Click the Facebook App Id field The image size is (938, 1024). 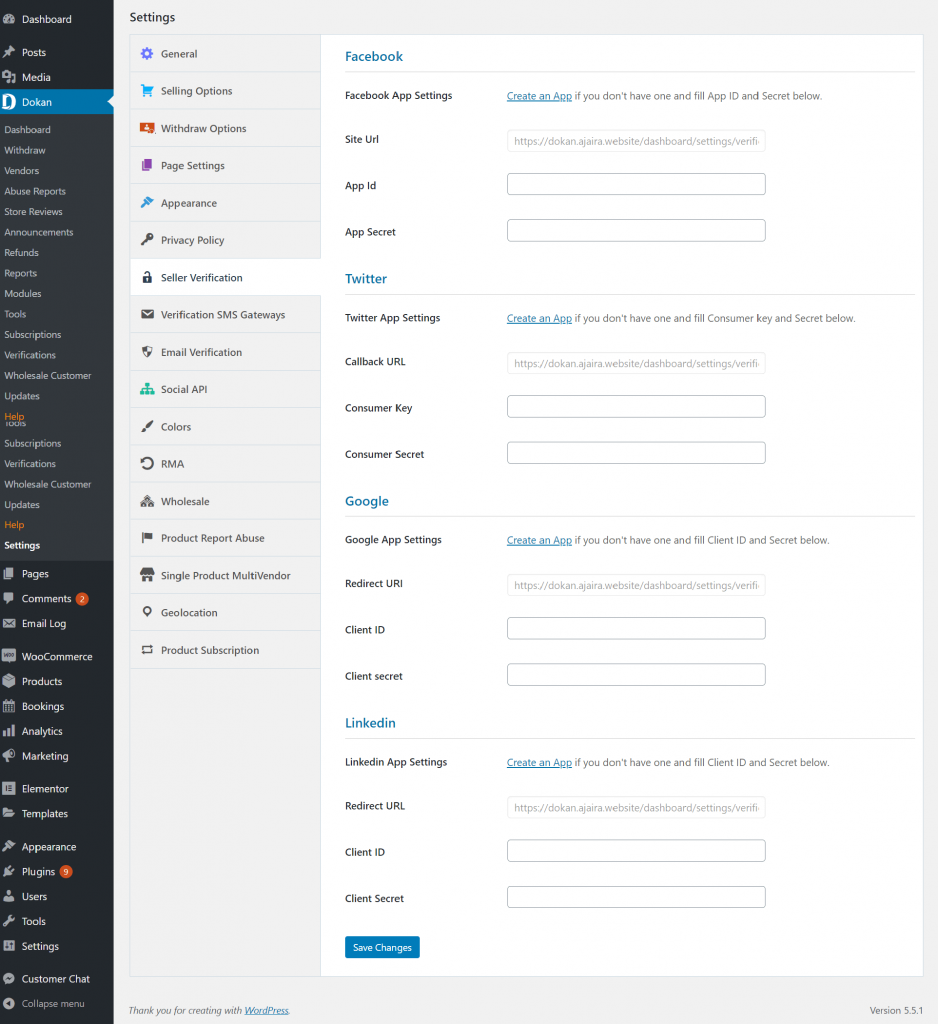click(636, 184)
